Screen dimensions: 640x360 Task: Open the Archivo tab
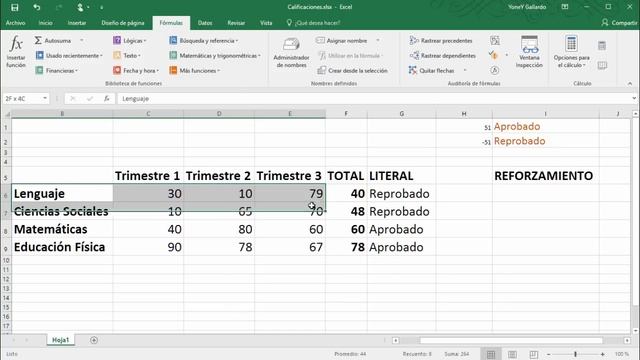click(16, 23)
